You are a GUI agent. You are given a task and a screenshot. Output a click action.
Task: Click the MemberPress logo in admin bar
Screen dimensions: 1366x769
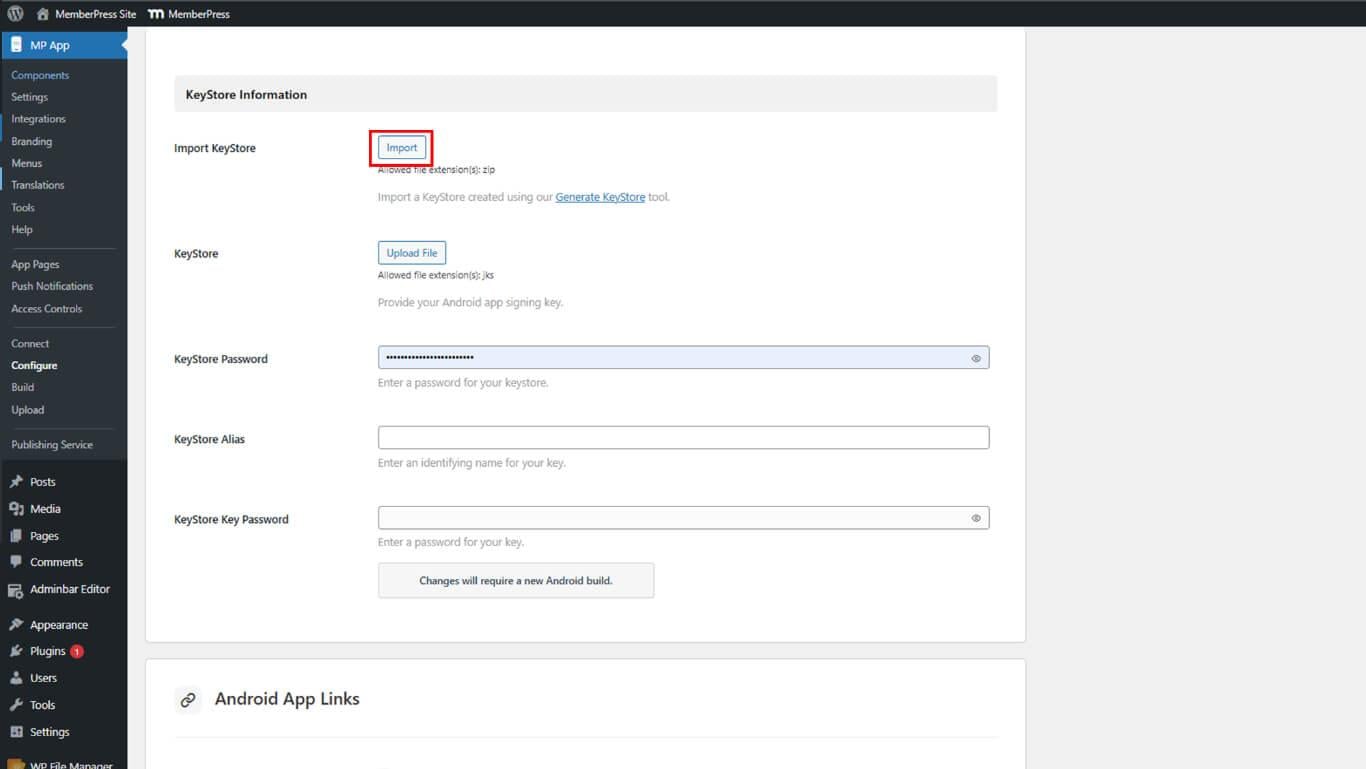(156, 14)
